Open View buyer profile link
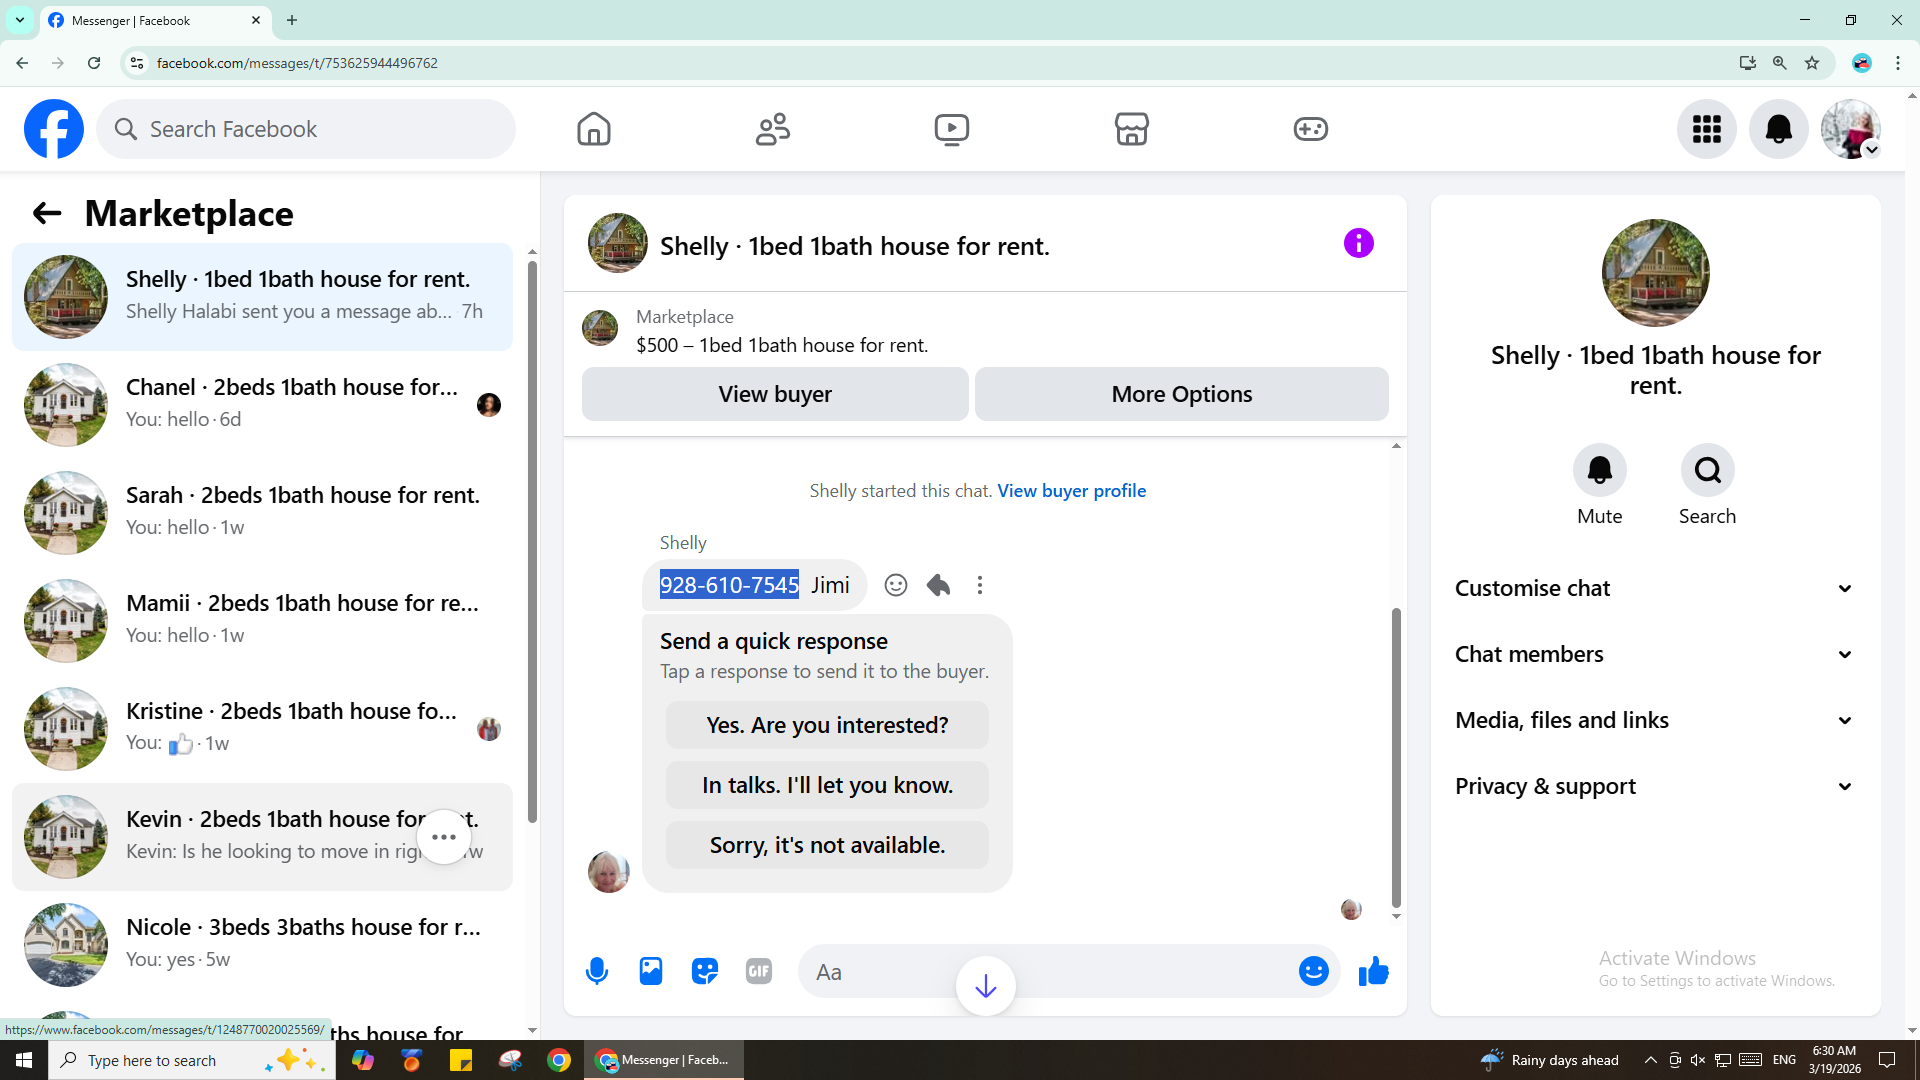This screenshot has width=1920, height=1080. coord(1071,491)
